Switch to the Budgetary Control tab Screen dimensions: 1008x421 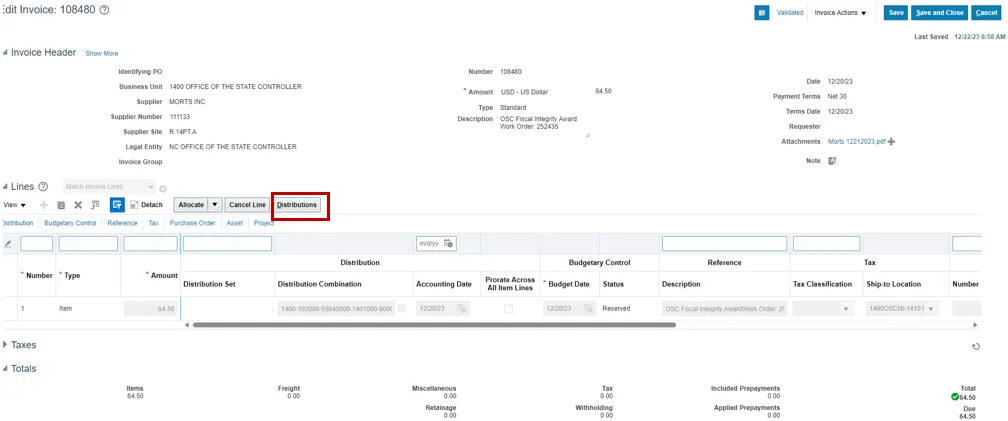click(70, 223)
